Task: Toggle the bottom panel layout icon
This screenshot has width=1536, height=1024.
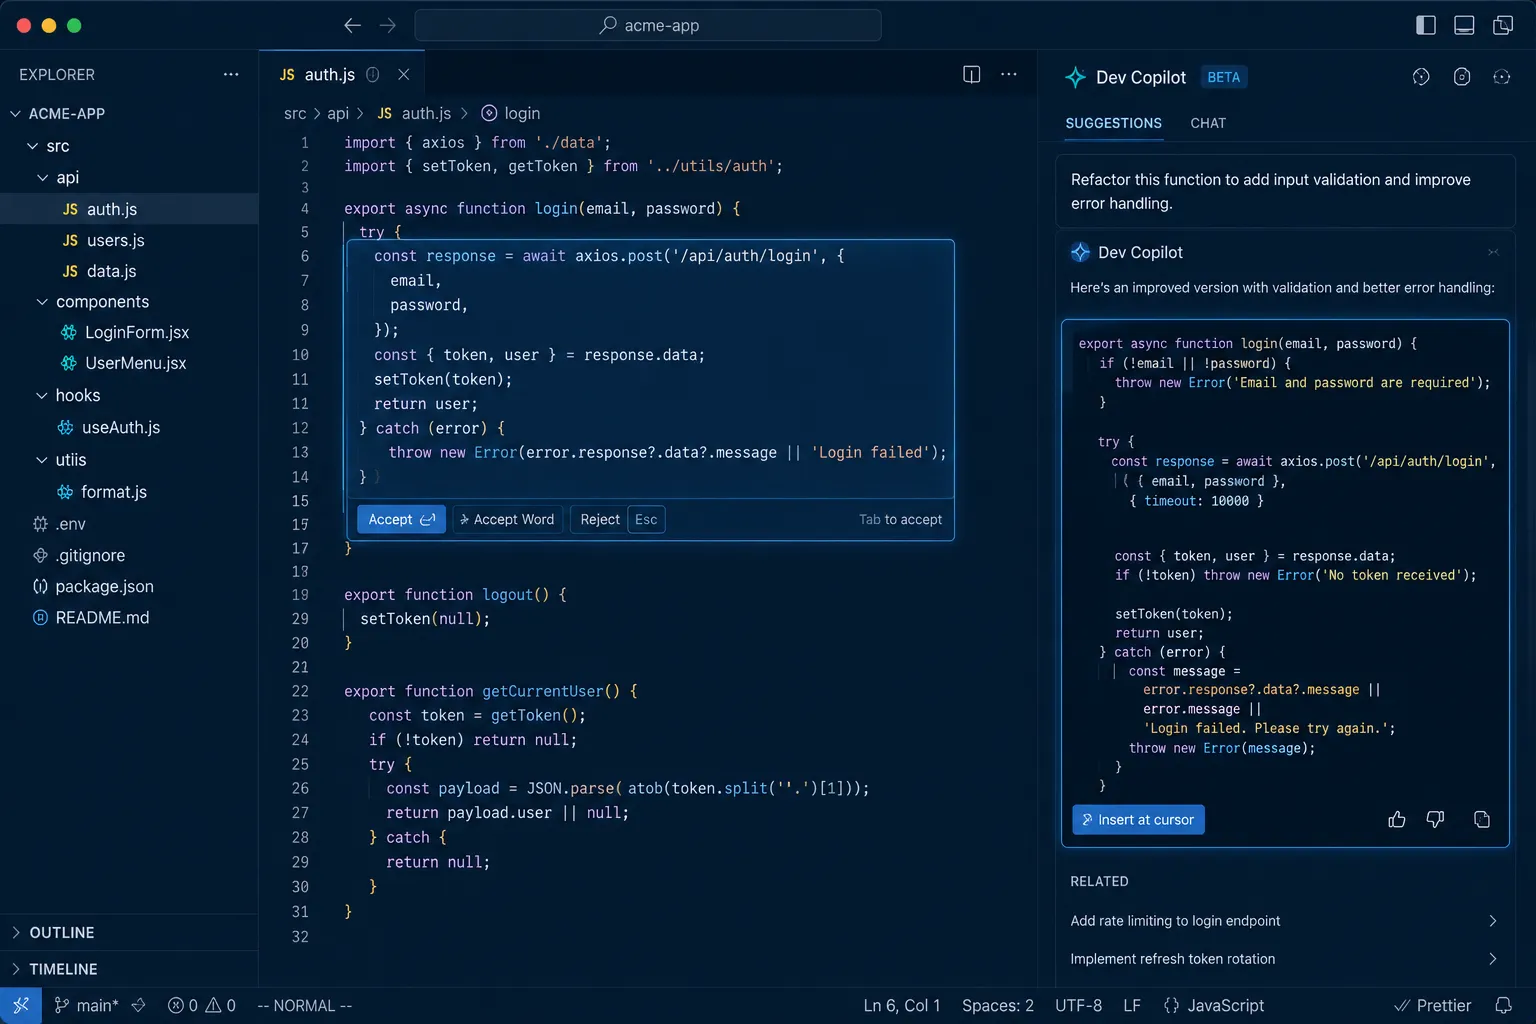Action: [x=1464, y=25]
